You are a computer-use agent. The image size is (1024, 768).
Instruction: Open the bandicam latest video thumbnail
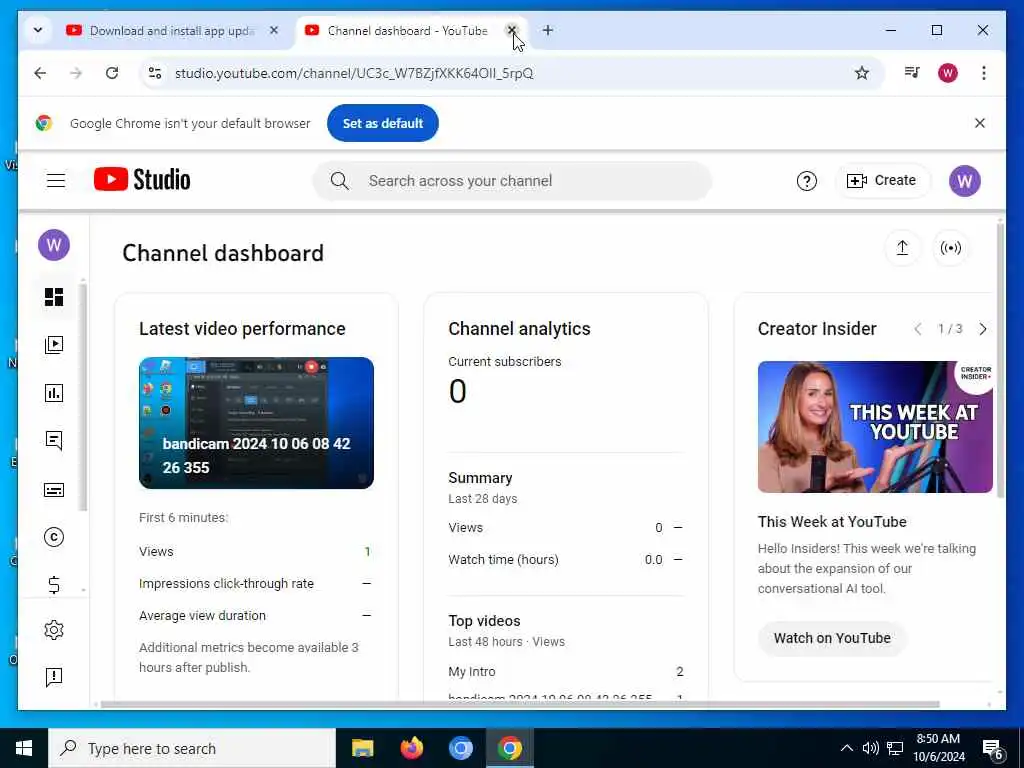tap(256, 423)
